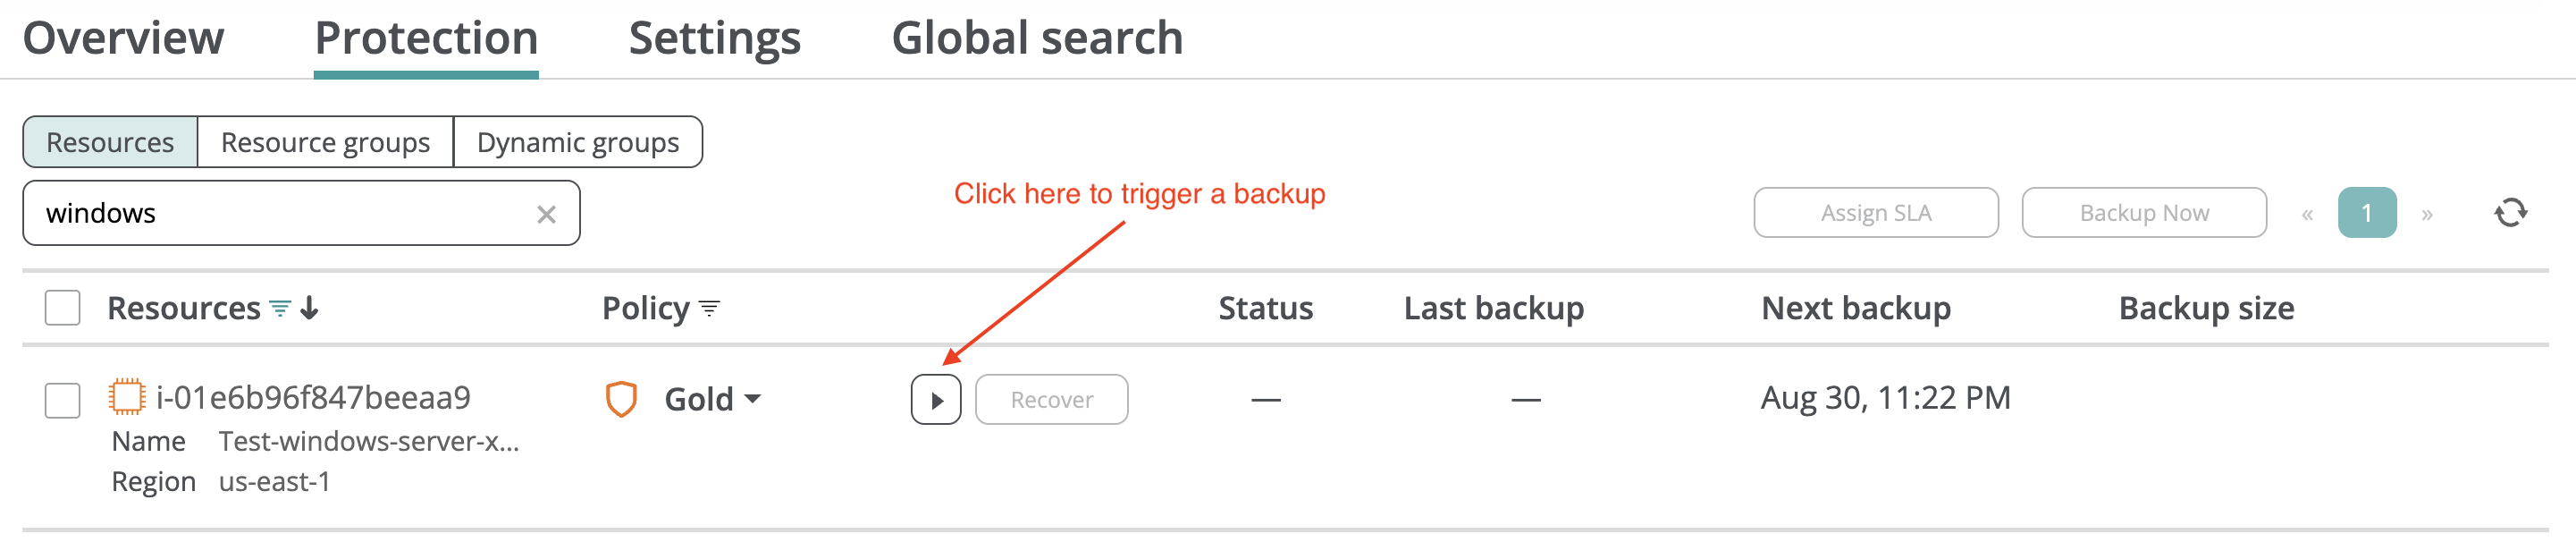Go to the next page of results
2576x542 pixels.
(x=2426, y=214)
